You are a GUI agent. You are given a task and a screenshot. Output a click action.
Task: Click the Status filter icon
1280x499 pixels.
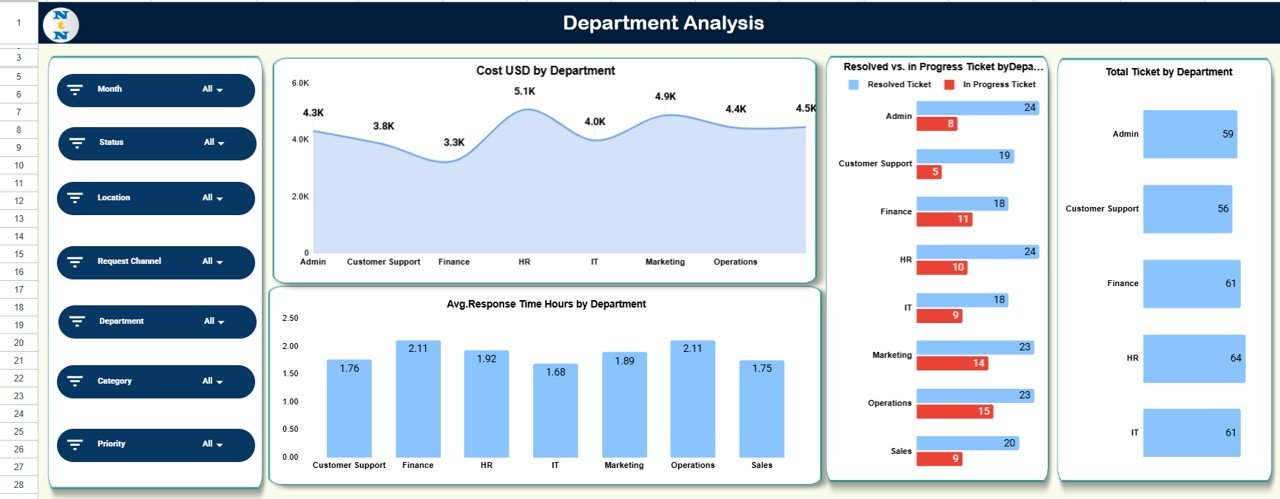77,143
